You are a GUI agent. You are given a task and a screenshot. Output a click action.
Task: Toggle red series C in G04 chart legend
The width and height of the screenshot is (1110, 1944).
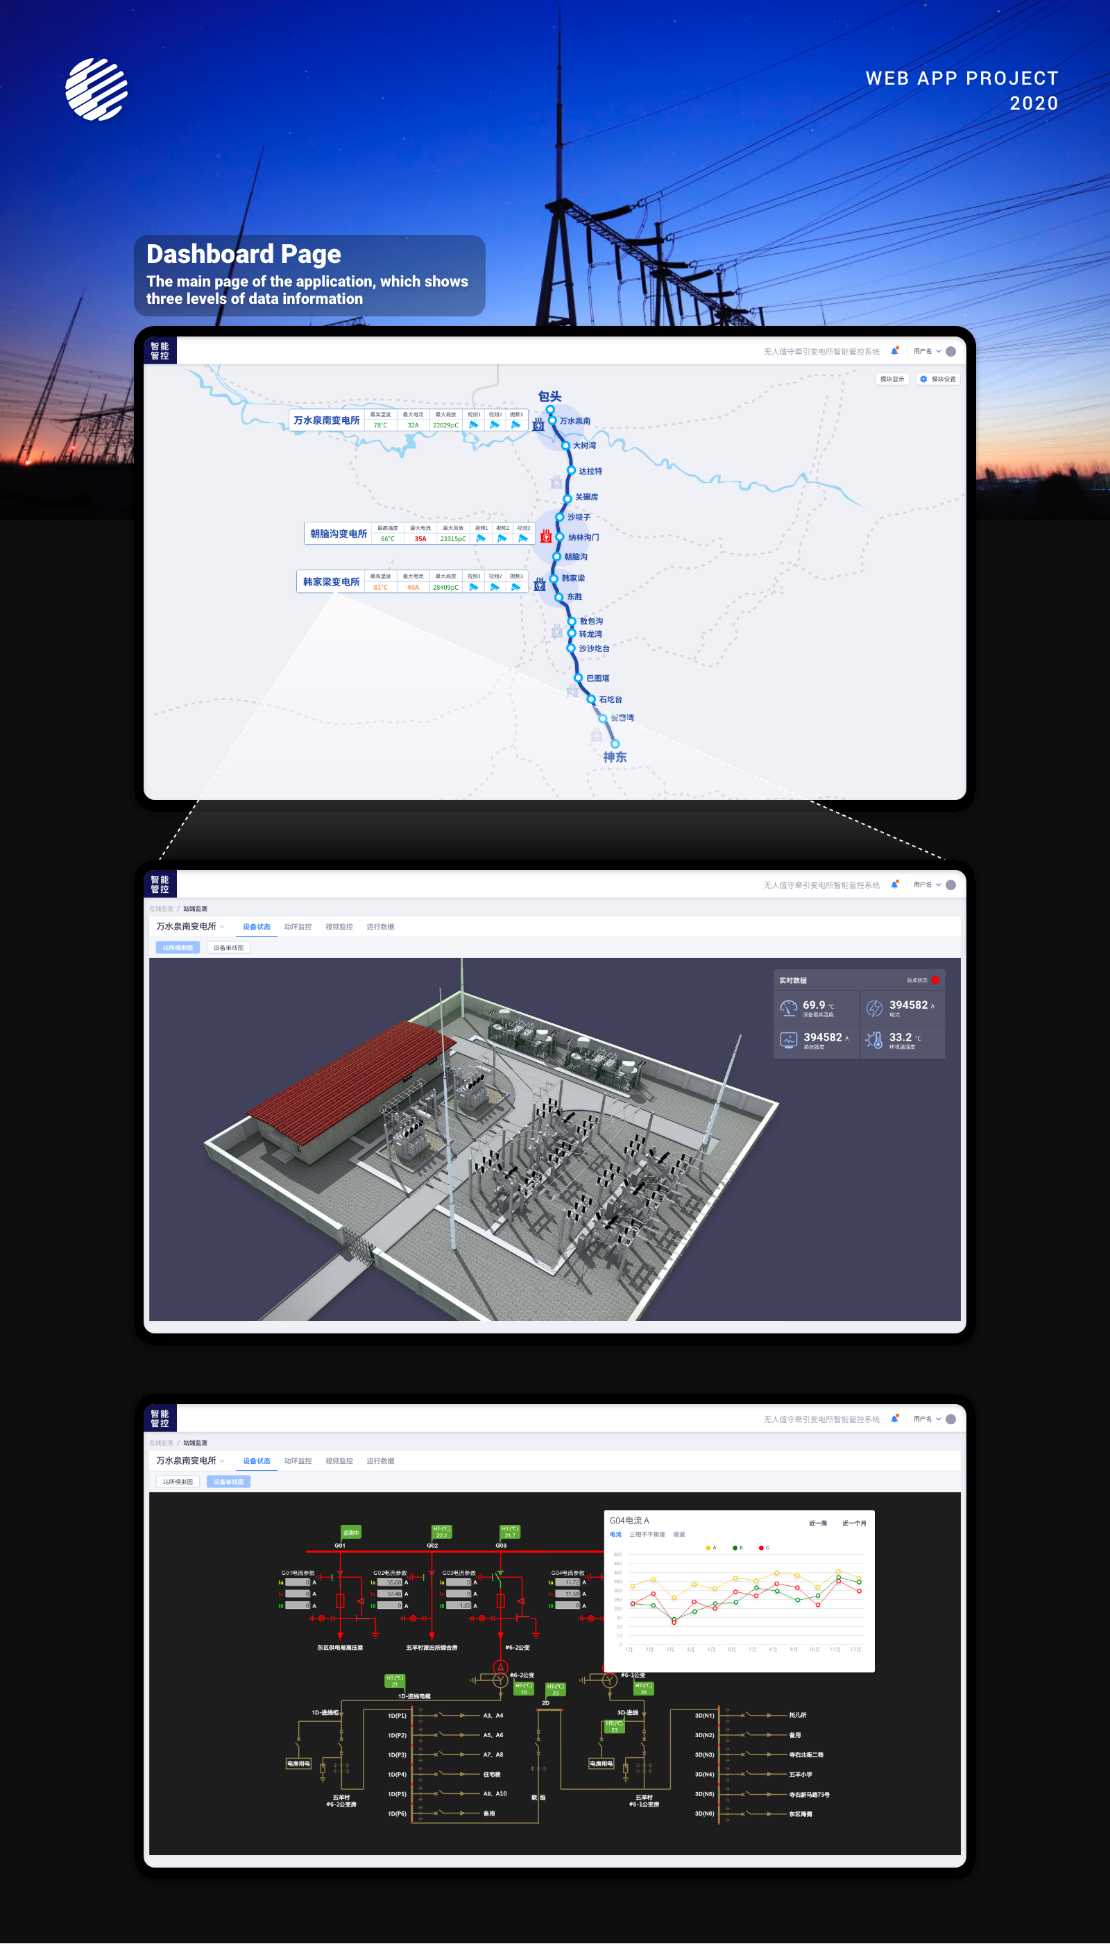tap(763, 1548)
